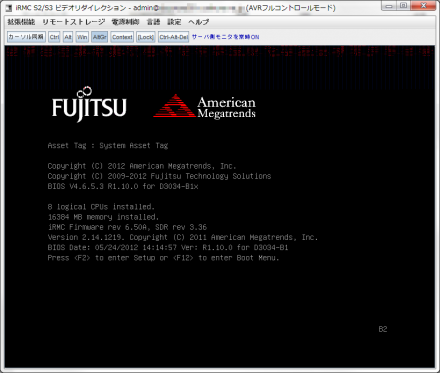Send Ctrl-Alt-Del to the server
Viewport: 440px width, 373px height.
(174, 37)
